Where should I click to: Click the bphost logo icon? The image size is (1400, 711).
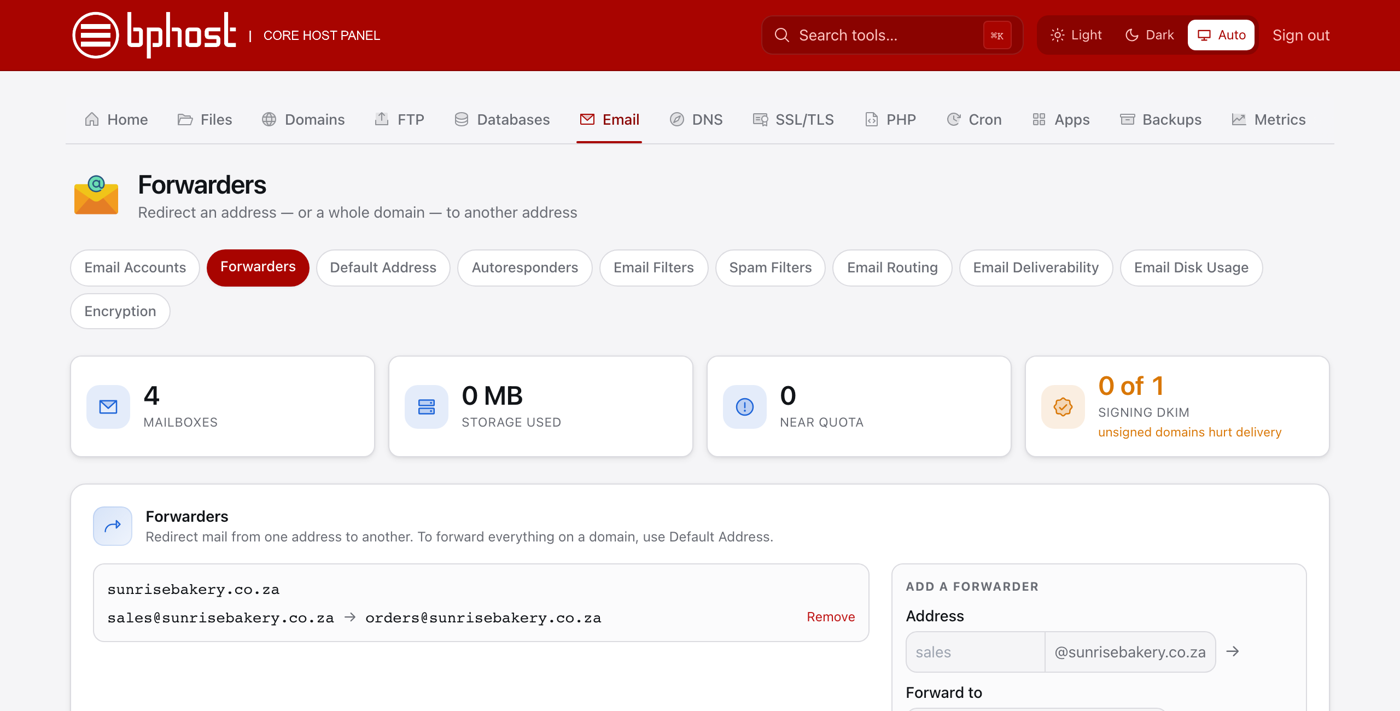click(x=96, y=35)
